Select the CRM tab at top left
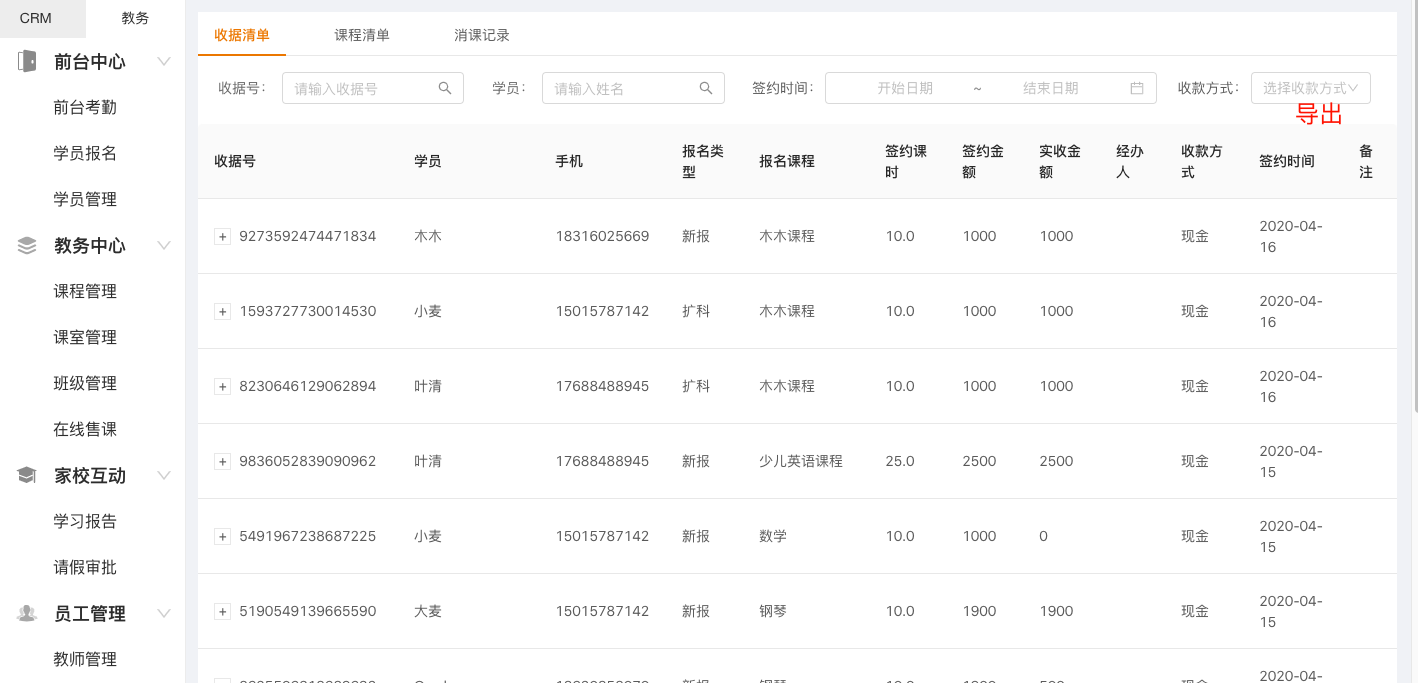 pos(36,18)
